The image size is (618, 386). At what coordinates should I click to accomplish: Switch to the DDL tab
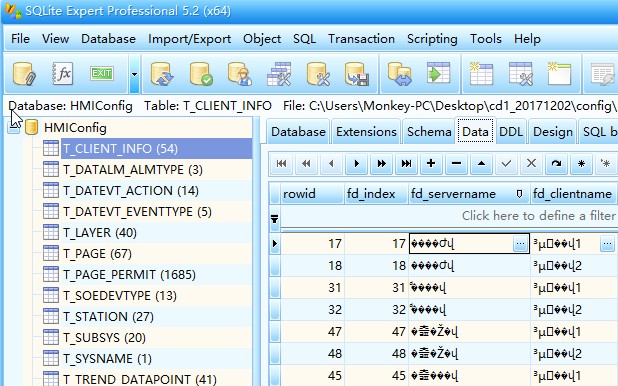(511, 132)
